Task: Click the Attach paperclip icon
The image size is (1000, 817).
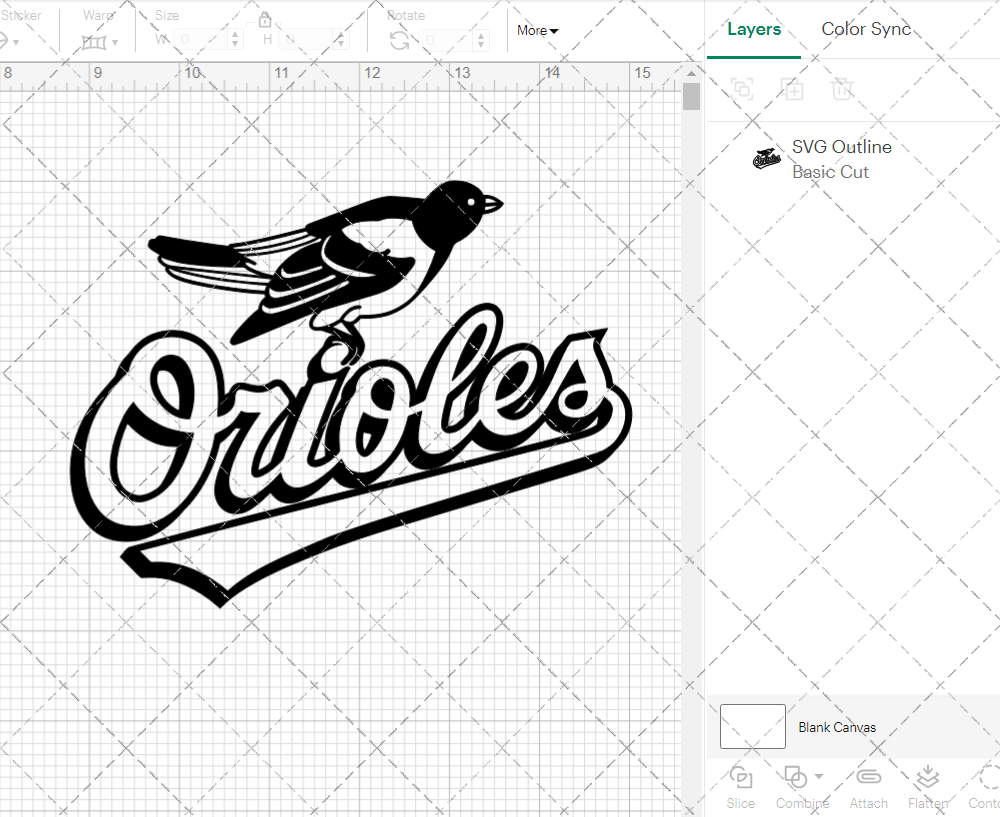Action: [868, 778]
